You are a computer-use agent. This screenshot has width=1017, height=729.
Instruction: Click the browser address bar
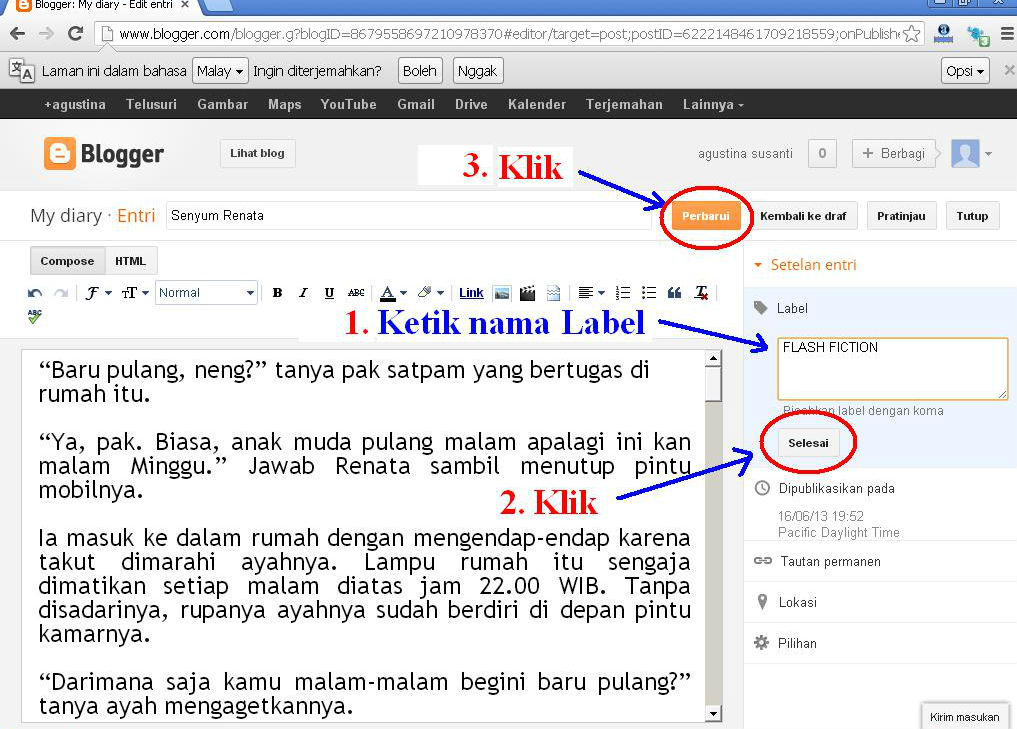509,34
